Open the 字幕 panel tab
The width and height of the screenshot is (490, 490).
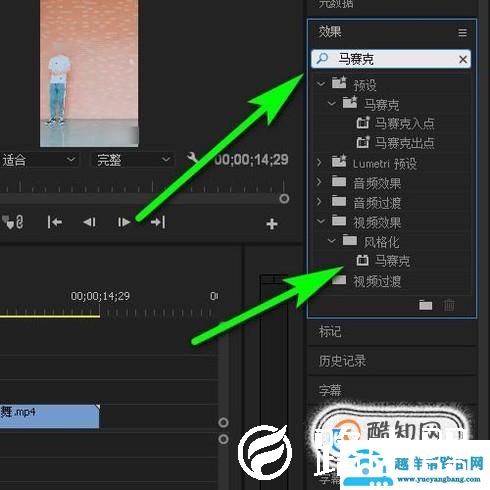[330, 390]
